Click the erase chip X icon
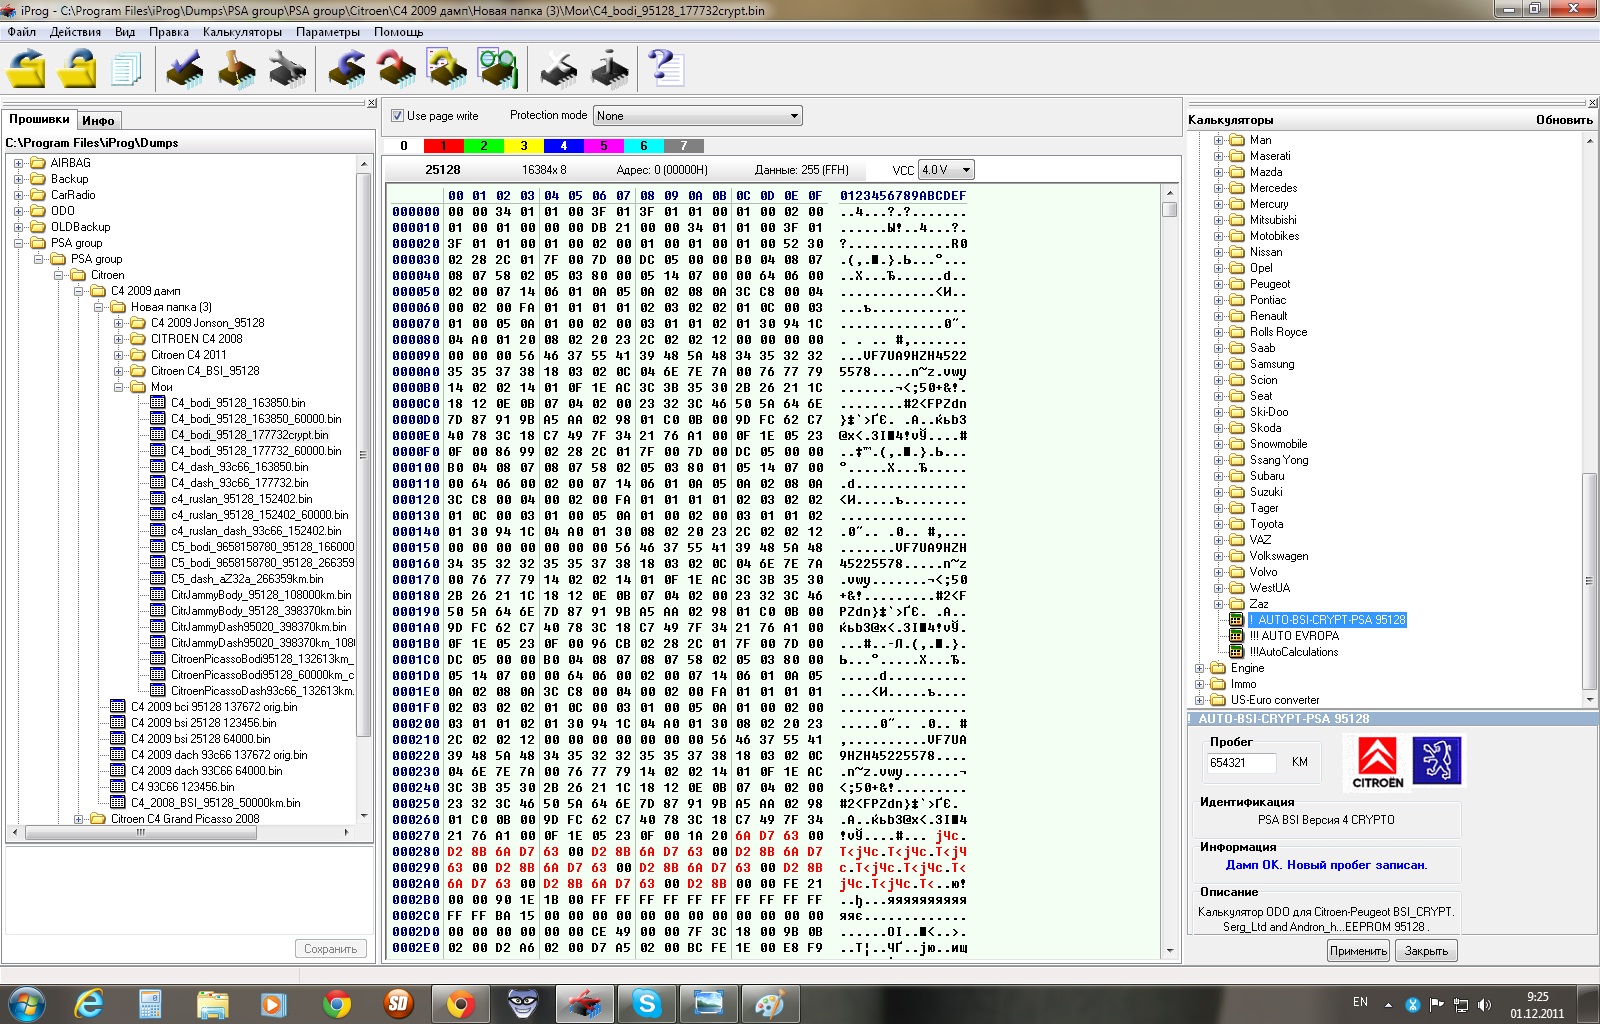 point(559,69)
